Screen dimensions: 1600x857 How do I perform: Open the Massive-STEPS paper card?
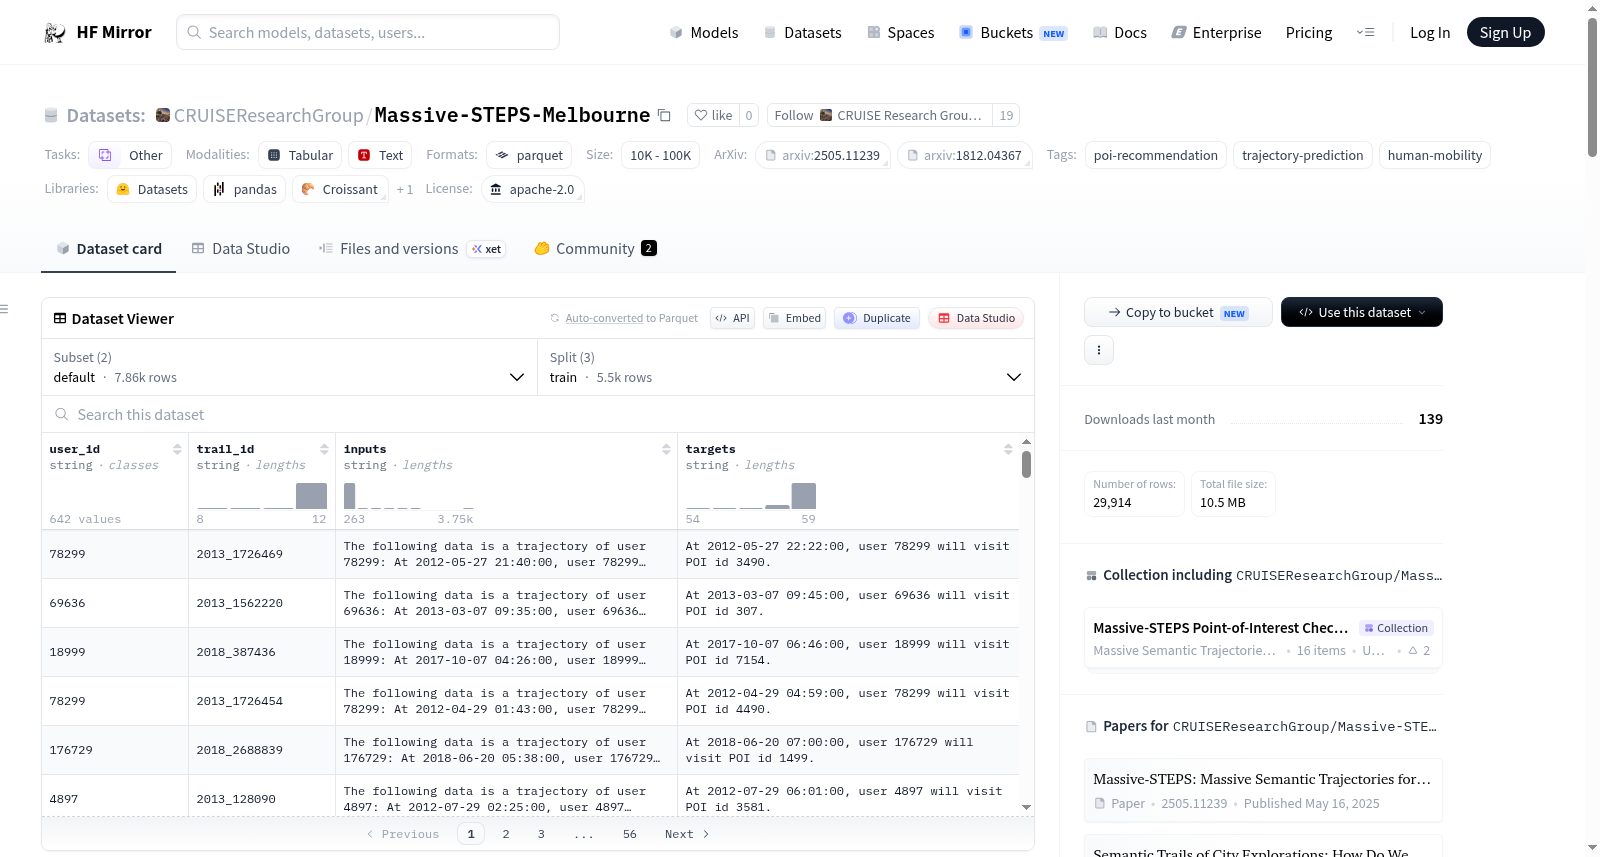1263,790
